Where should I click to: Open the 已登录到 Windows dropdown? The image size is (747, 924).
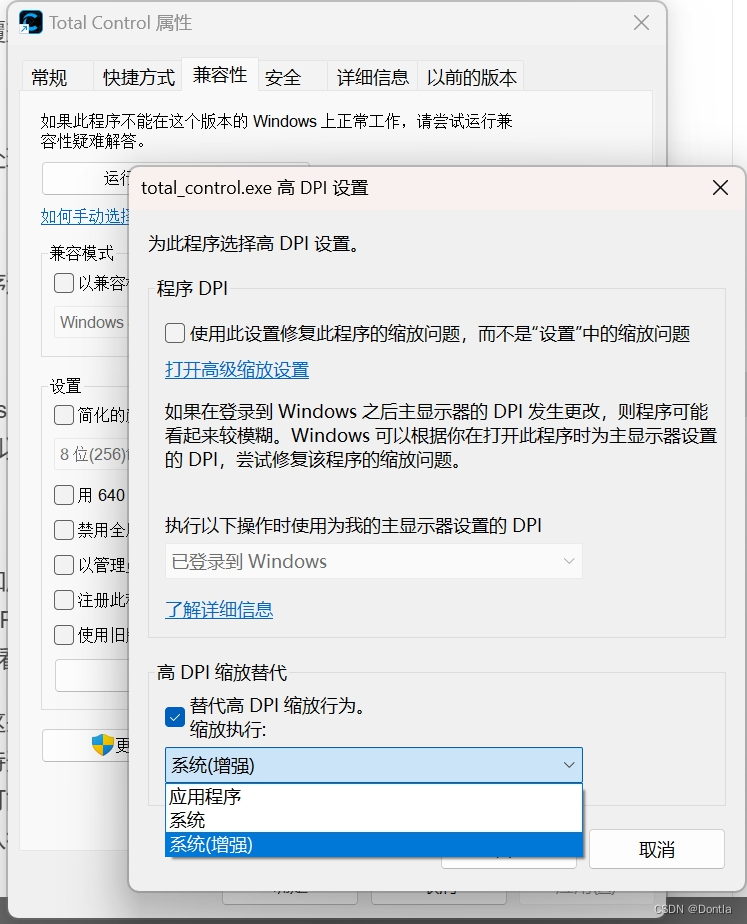pos(374,561)
